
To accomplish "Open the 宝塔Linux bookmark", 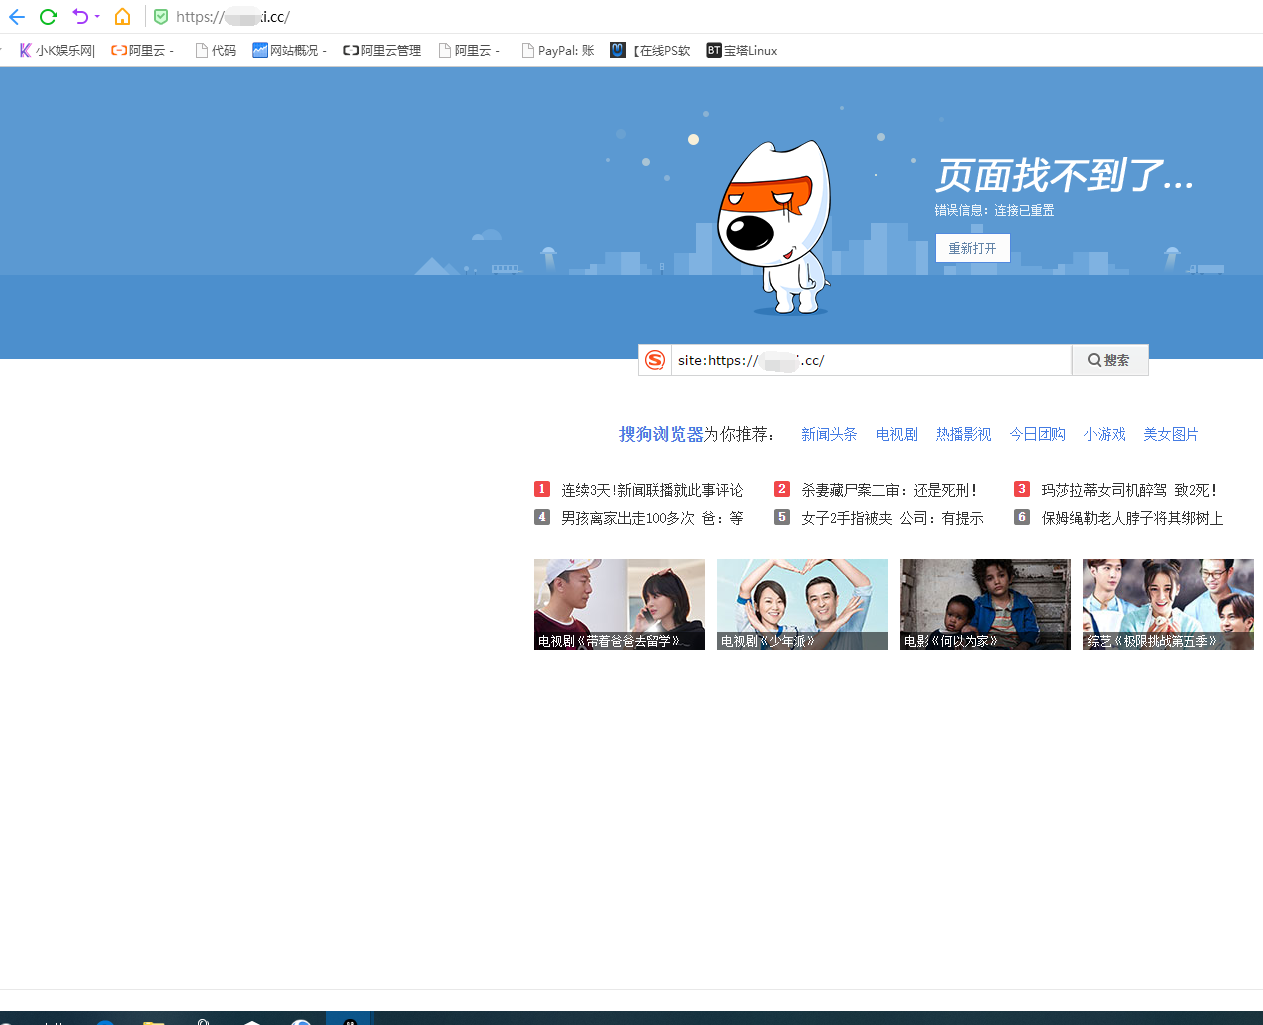I will [x=741, y=50].
